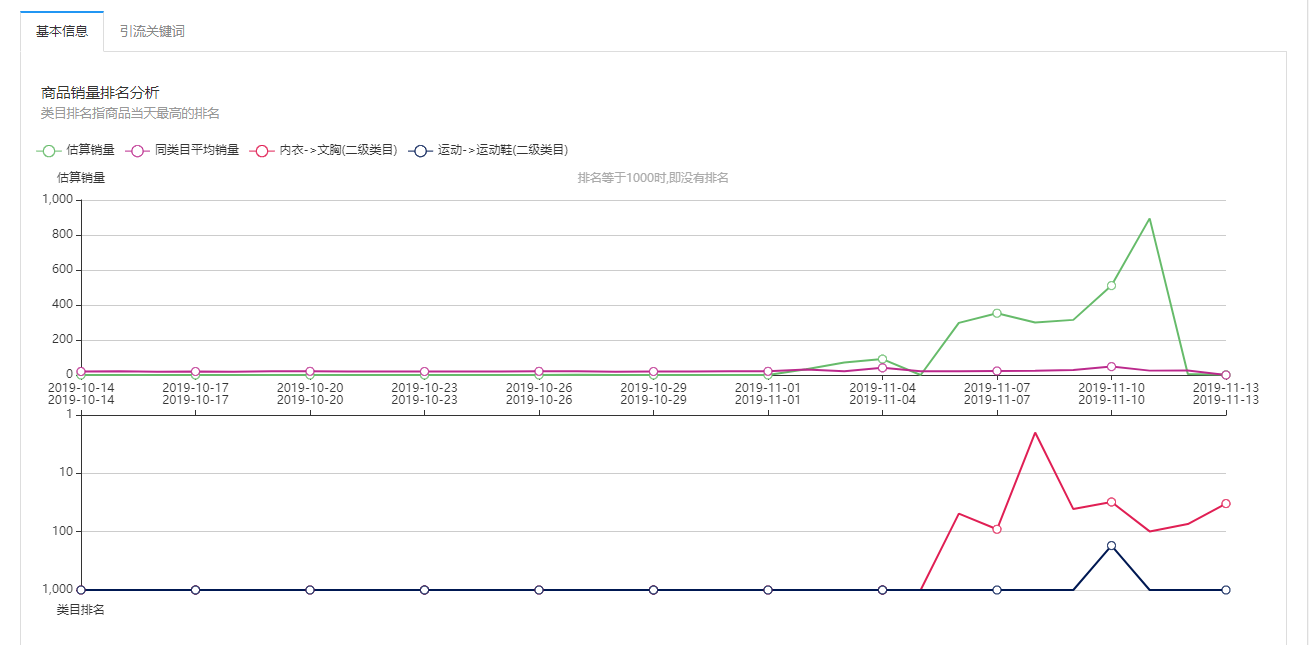The image size is (1309, 645).
Task: Click navy 运动鞋 point at 2019-11-04
Action: tap(882, 590)
